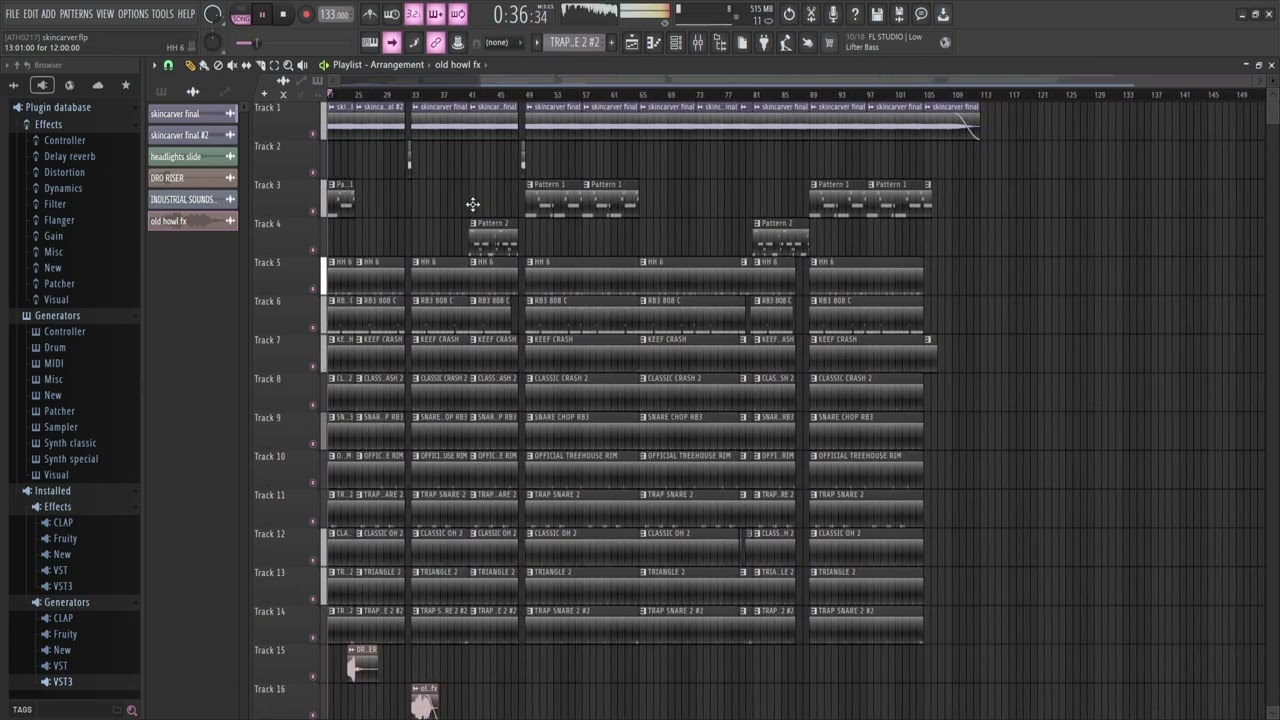Select the mute tool in playlist

(232, 65)
